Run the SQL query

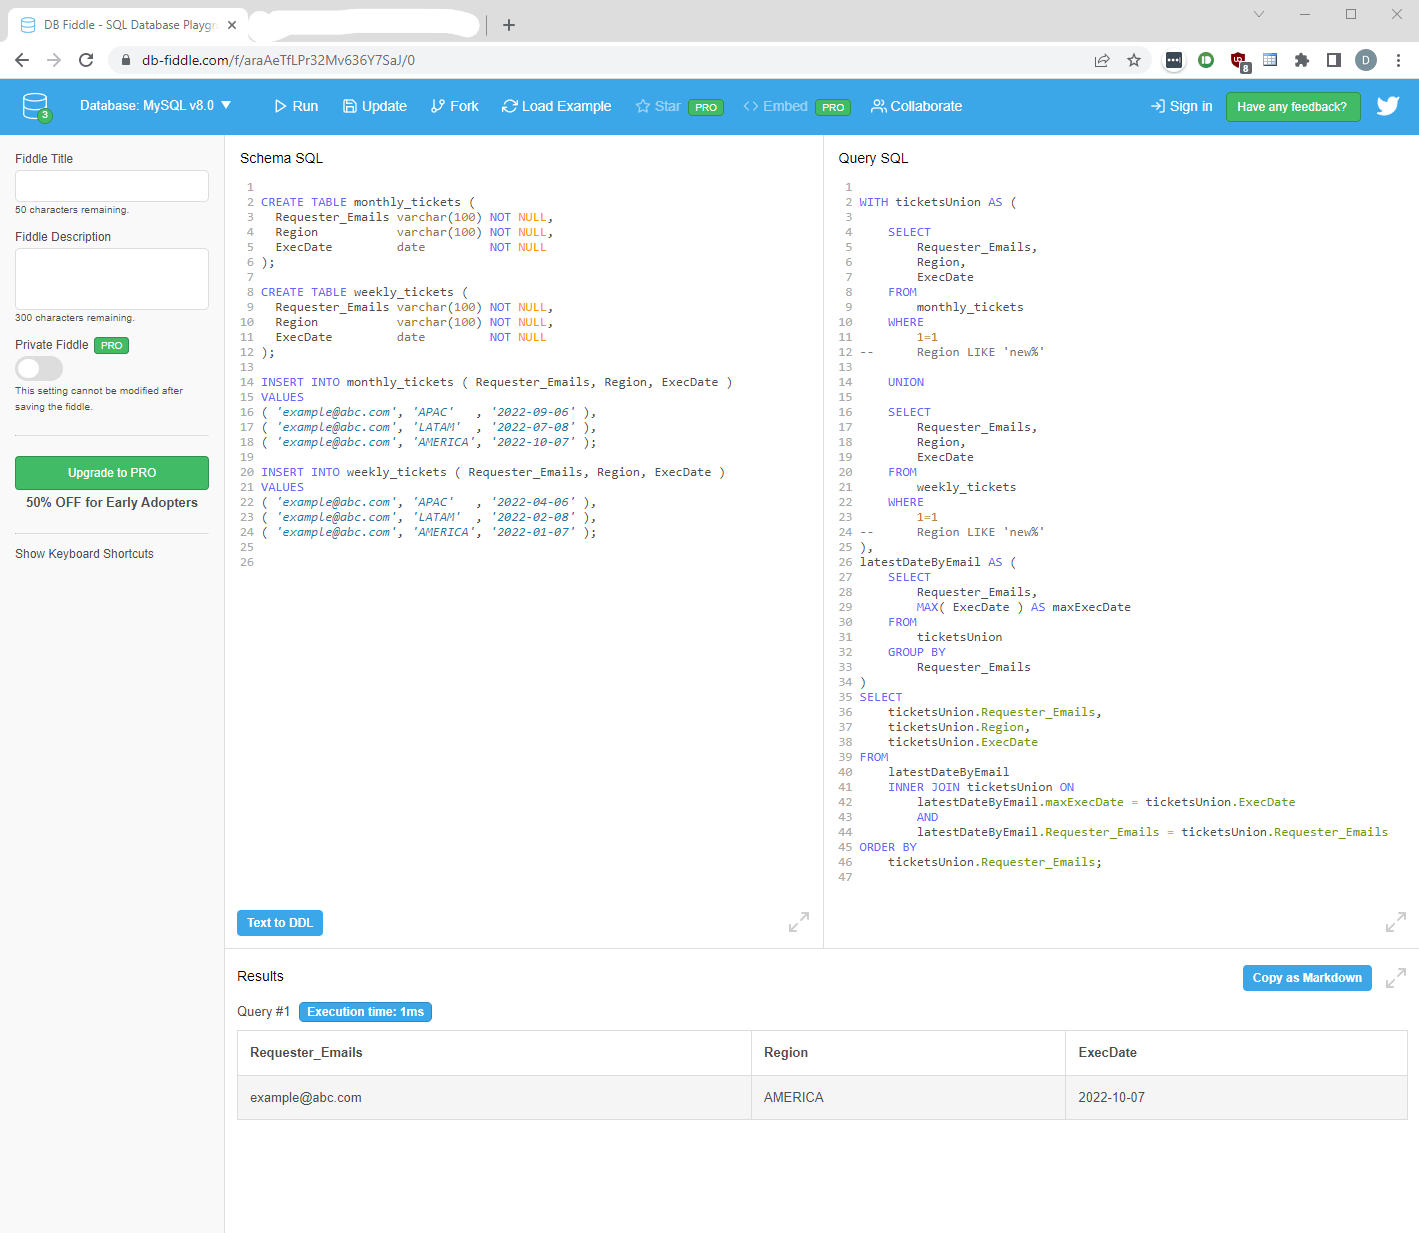[x=296, y=106]
